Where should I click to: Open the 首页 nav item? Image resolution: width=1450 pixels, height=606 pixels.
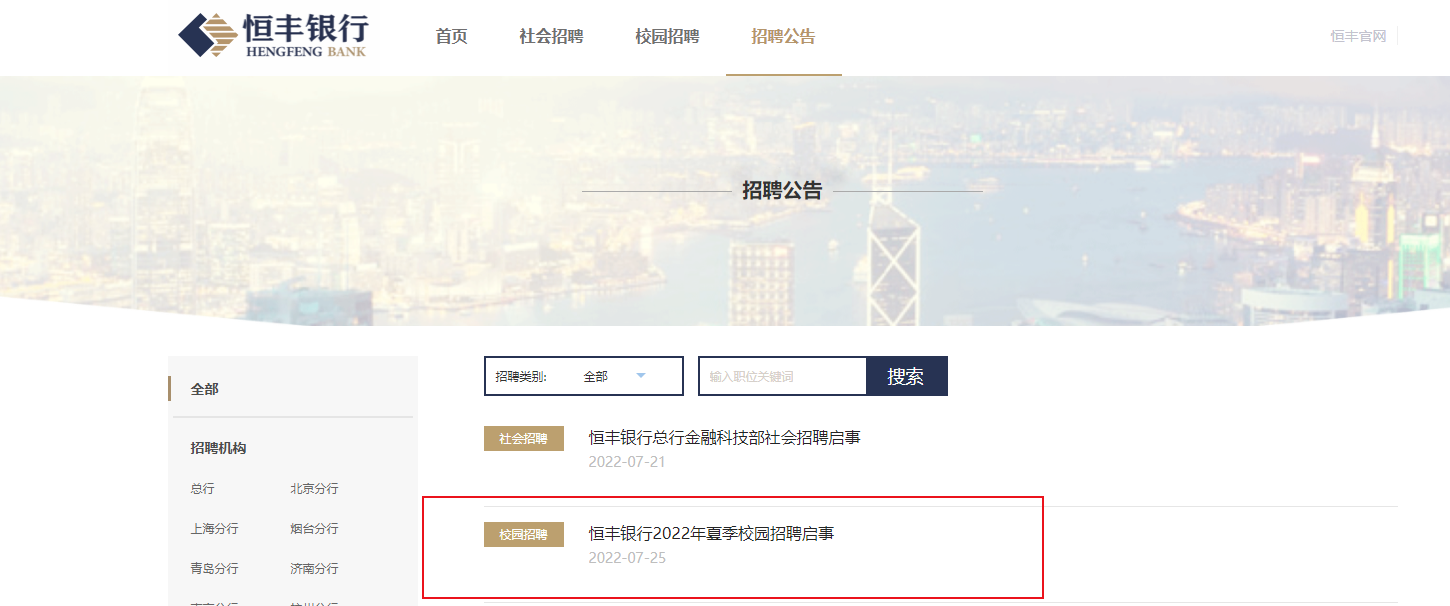click(451, 37)
